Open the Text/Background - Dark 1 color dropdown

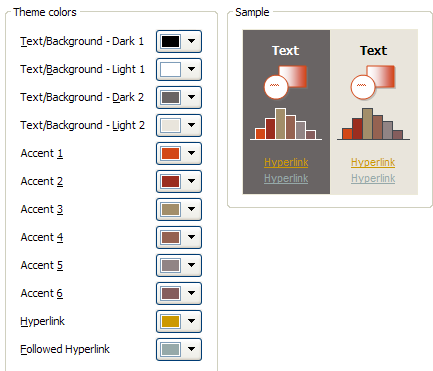(x=179, y=41)
